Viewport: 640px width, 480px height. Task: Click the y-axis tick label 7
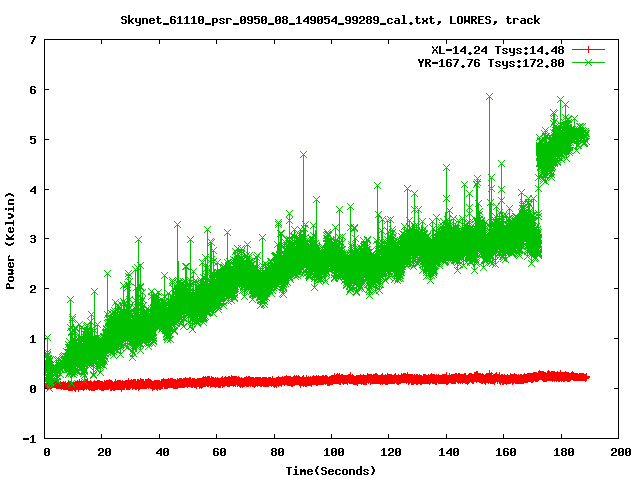point(33,40)
